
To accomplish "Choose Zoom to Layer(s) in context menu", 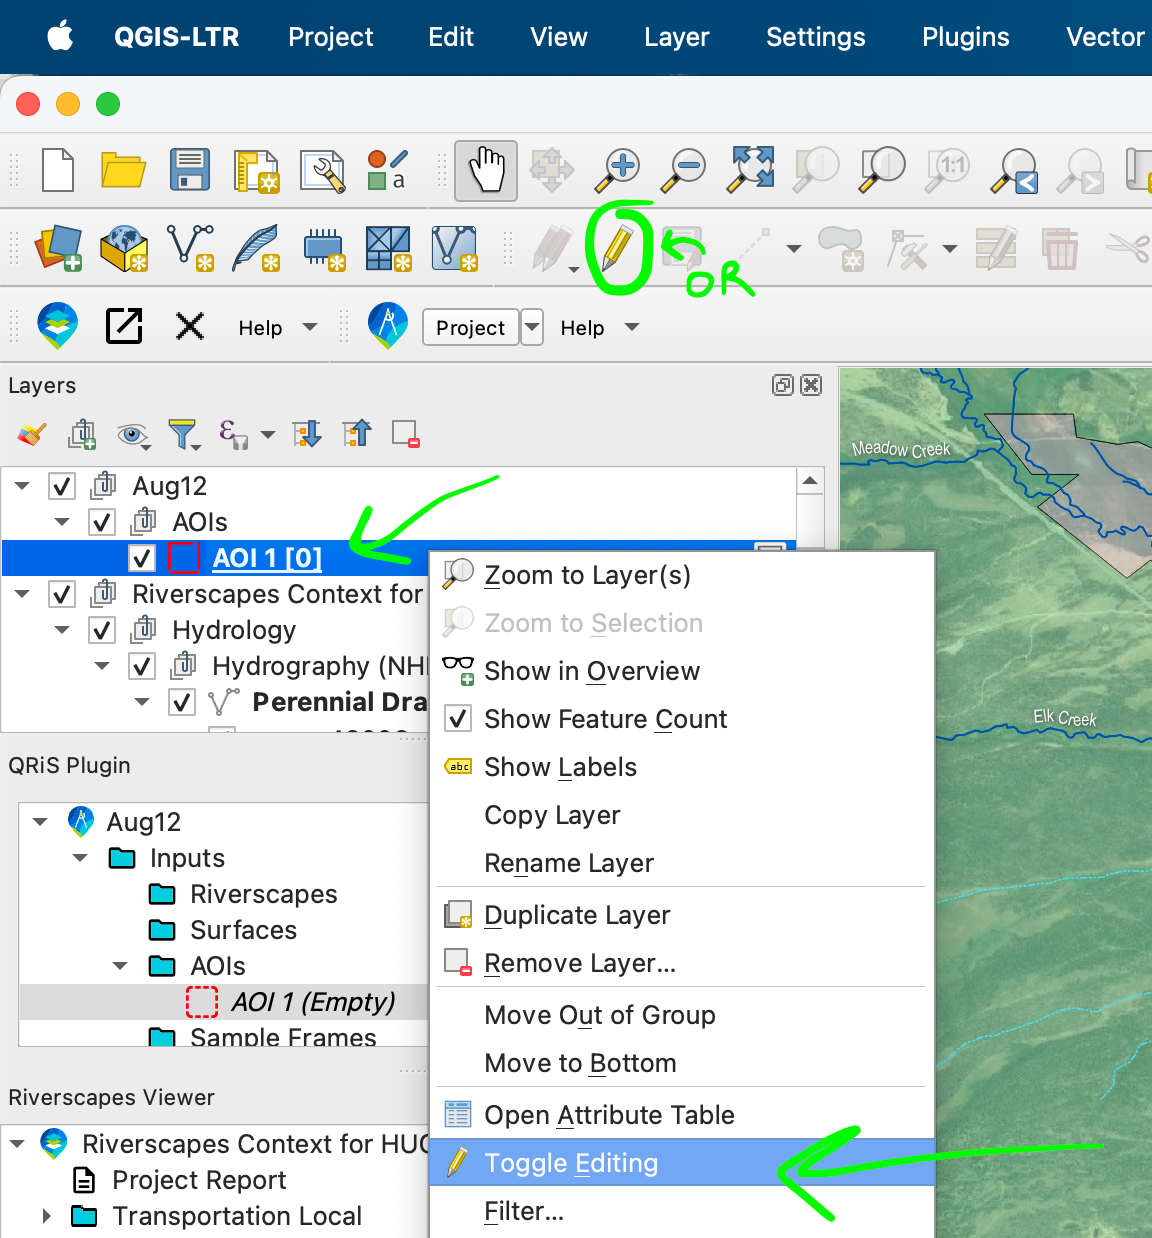I will 682,575.
